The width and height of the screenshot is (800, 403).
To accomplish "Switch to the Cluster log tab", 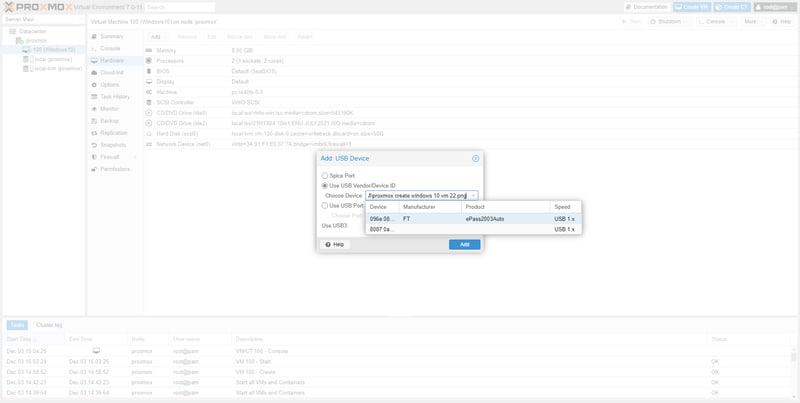I will pos(50,325).
